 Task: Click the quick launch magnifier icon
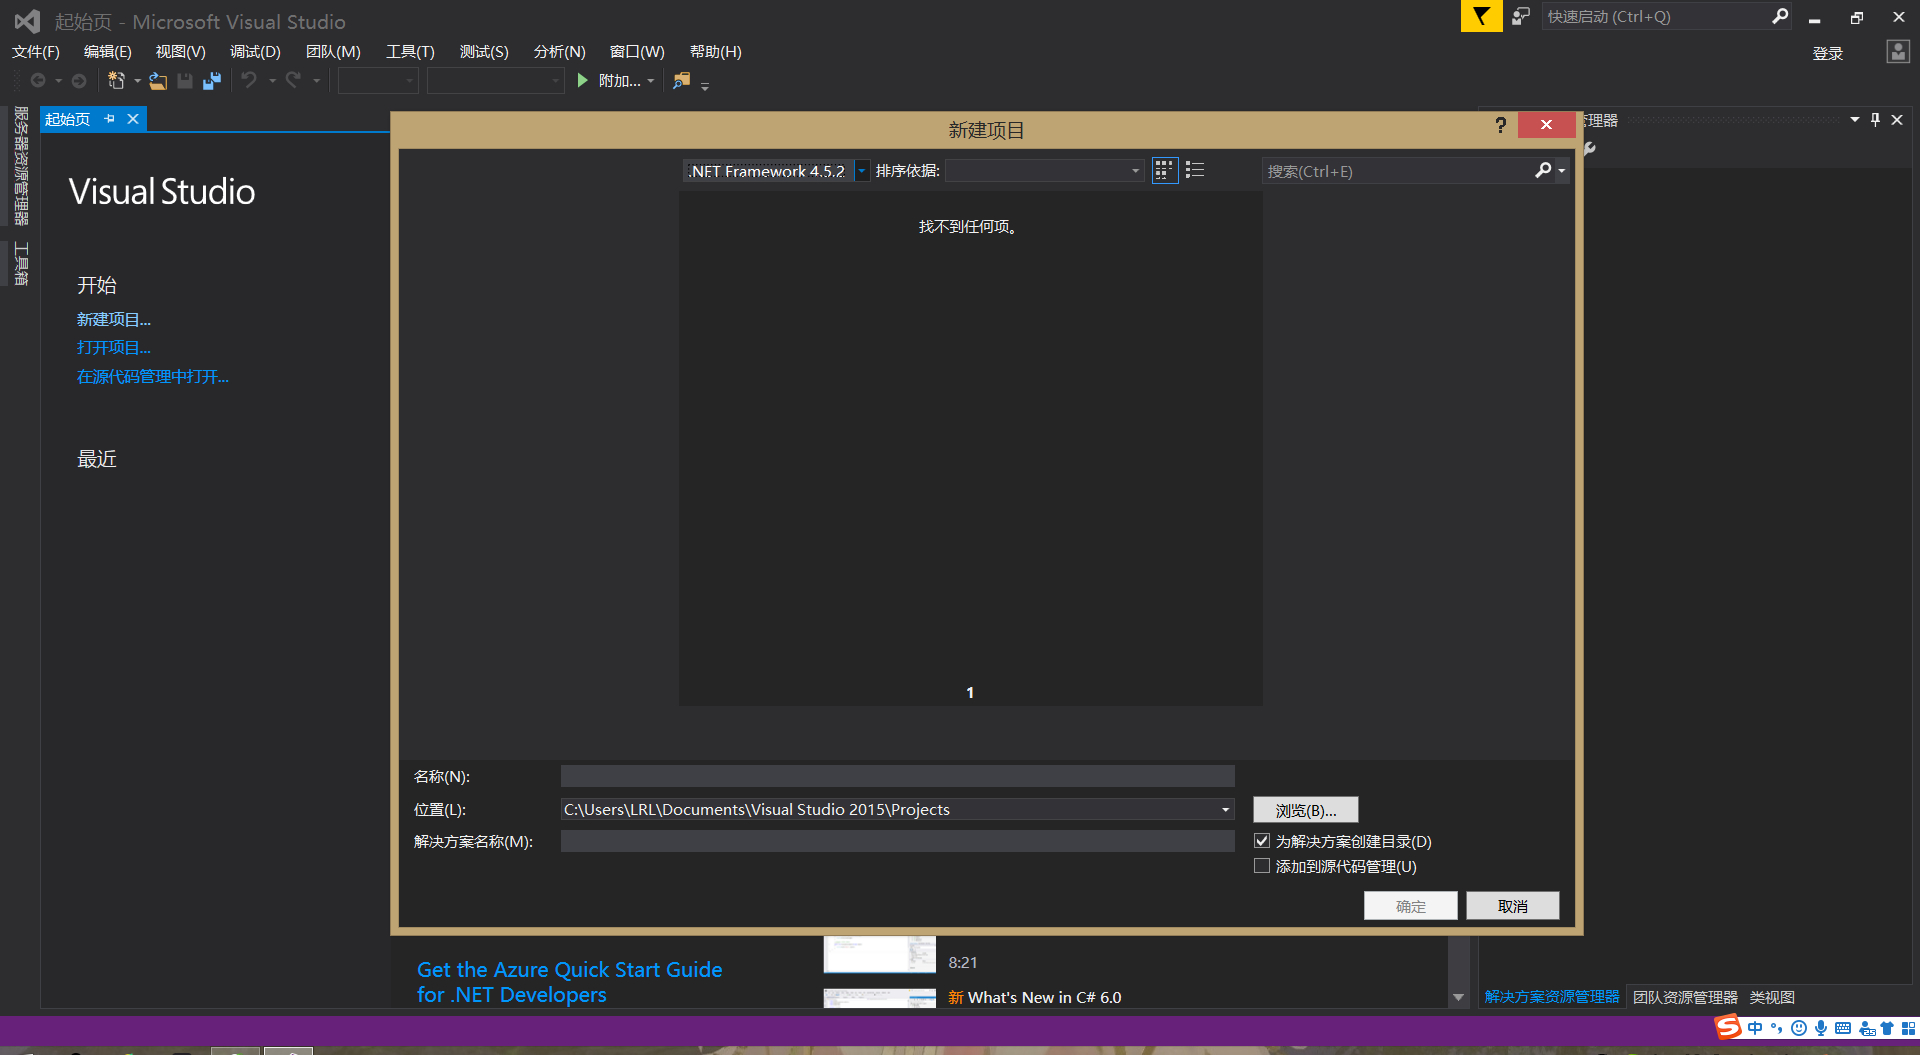point(1780,16)
